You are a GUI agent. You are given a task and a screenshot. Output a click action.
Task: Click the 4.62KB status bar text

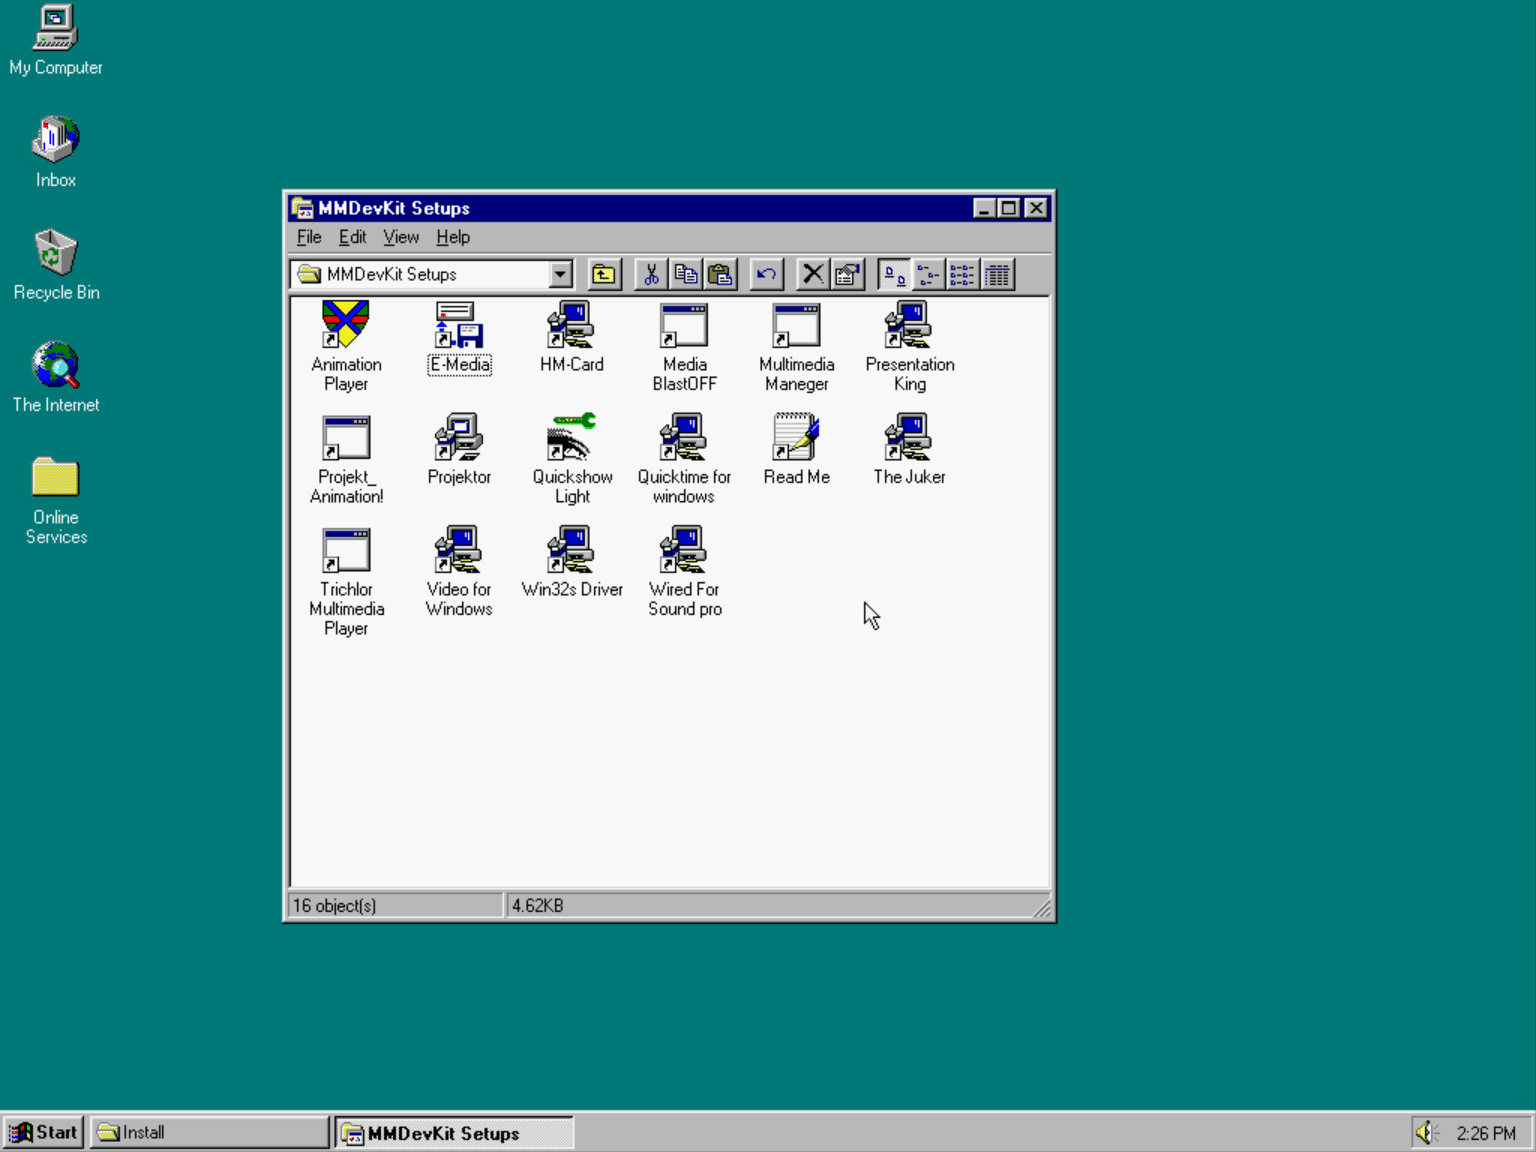[x=538, y=906]
